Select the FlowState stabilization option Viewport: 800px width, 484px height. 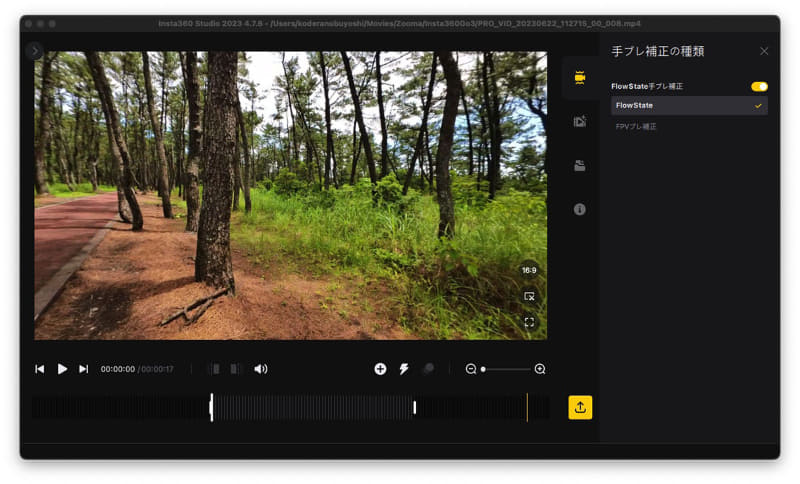689,106
